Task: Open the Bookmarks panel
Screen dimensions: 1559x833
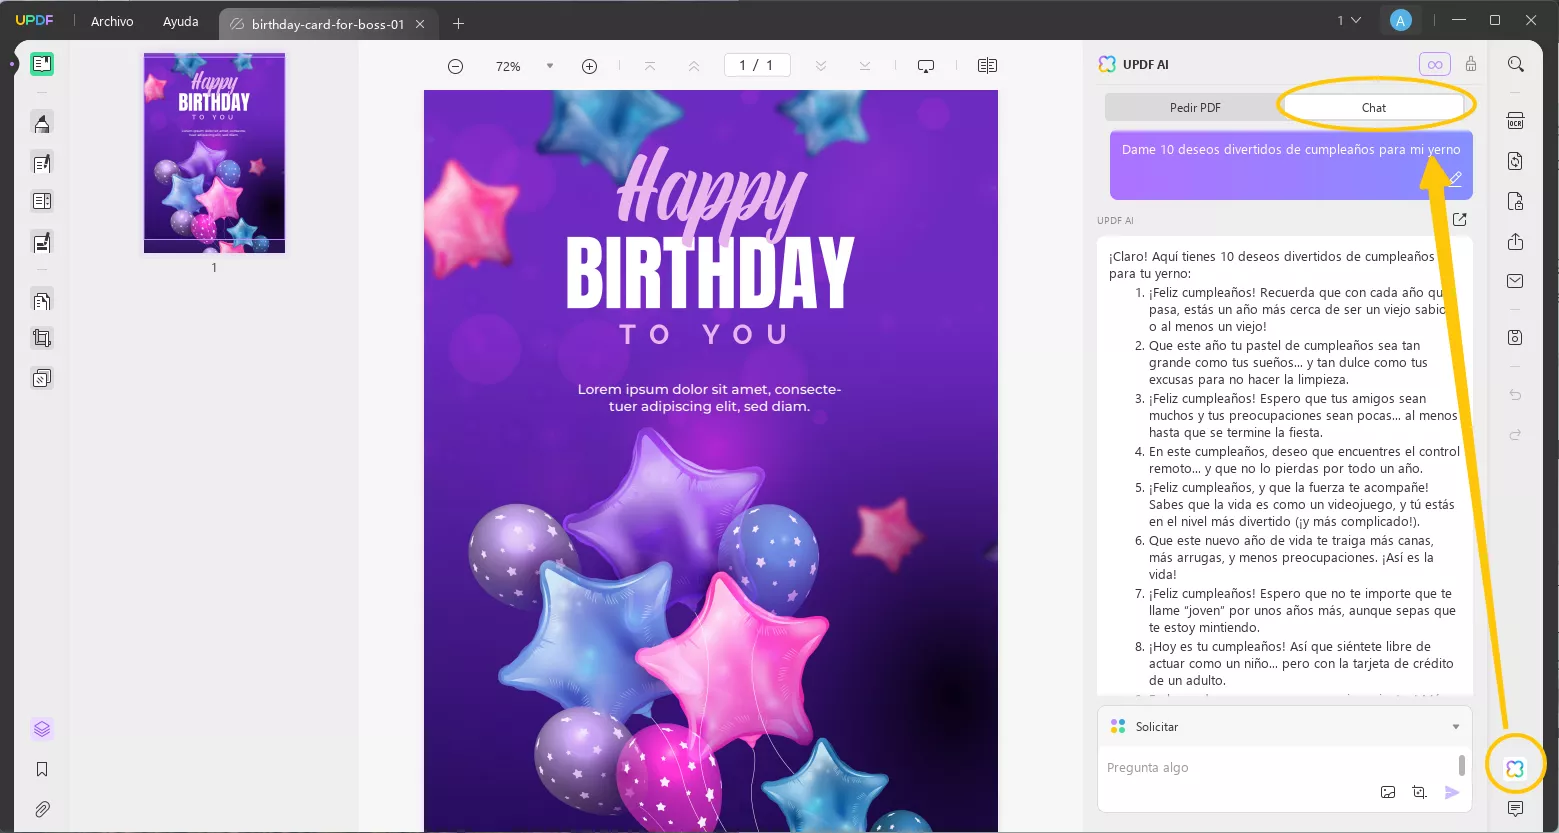Action: click(x=42, y=769)
